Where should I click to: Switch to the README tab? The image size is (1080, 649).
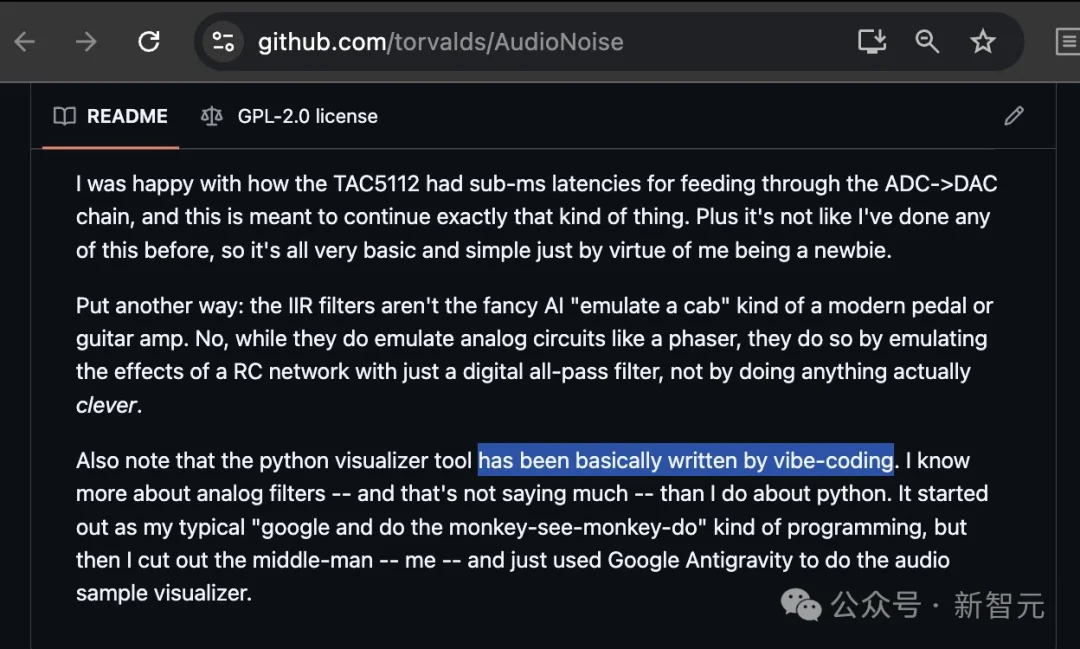pos(126,116)
